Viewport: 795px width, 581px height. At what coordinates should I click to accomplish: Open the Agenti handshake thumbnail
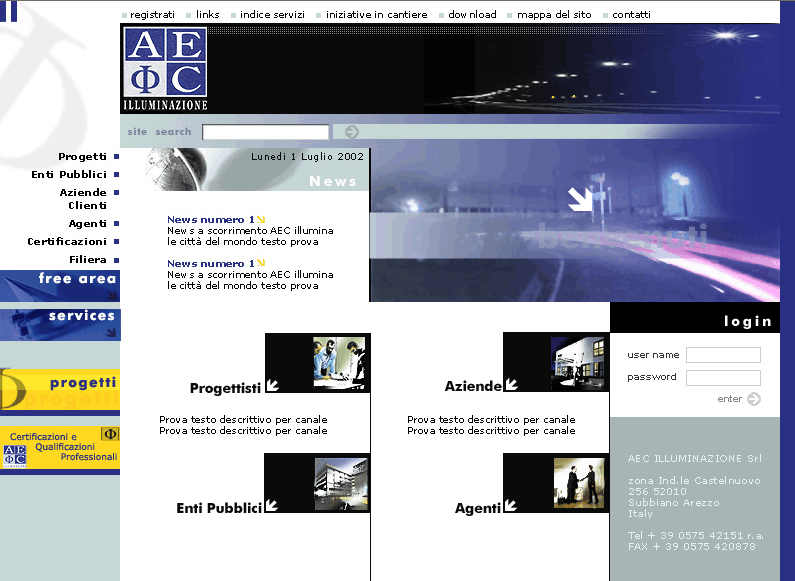click(x=579, y=483)
